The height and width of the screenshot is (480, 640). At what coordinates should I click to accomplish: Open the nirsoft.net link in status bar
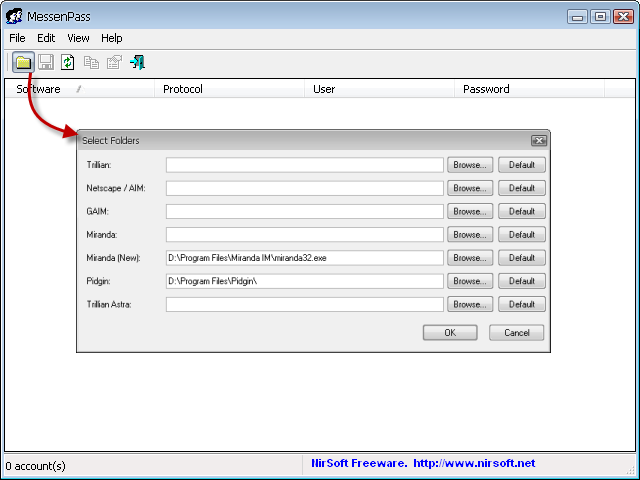point(474,463)
